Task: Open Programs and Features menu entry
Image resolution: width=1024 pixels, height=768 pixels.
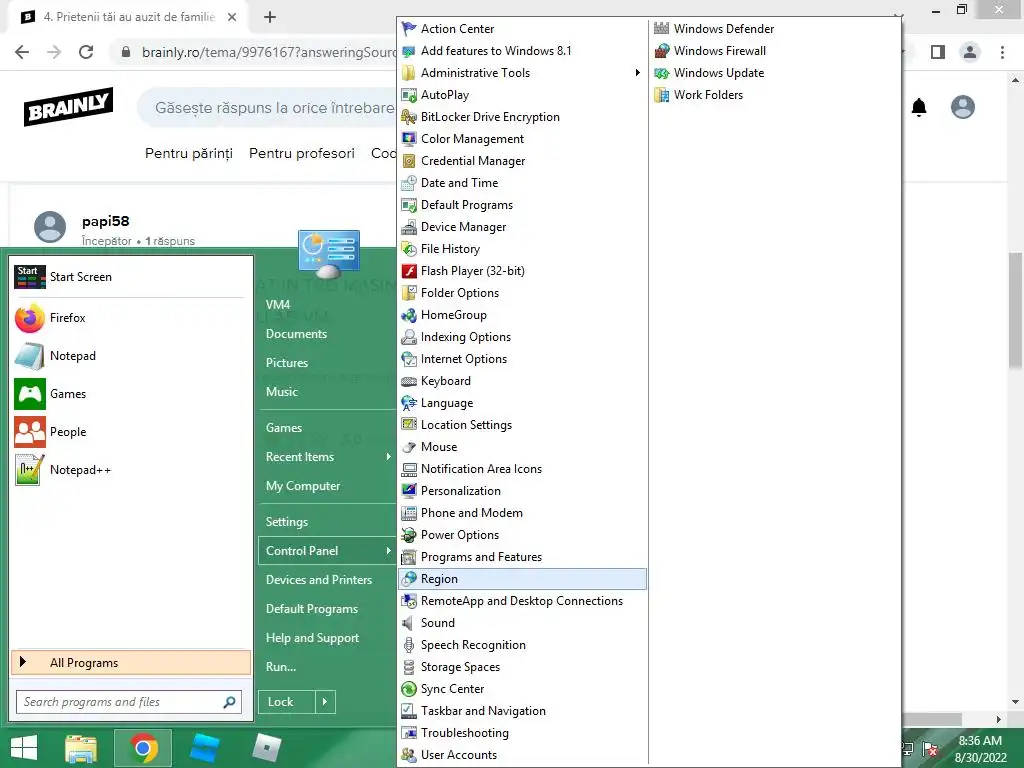Action: click(522, 557)
